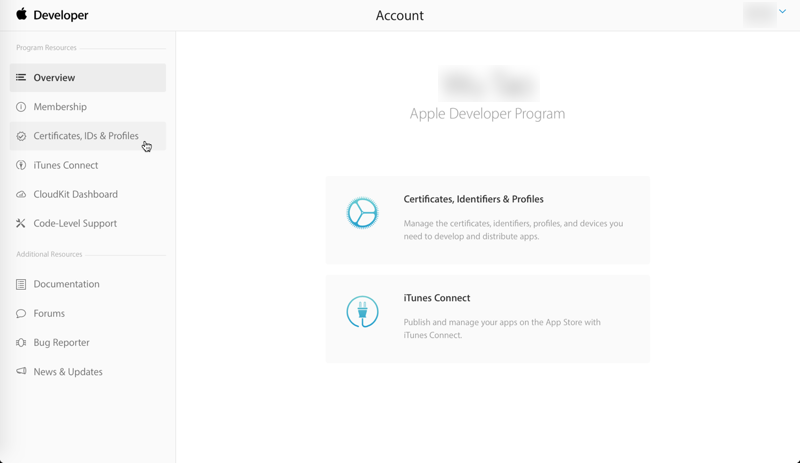The width and height of the screenshot is (800, 463).
Task: Click the blurred account name in header
Action: point(760,14)
